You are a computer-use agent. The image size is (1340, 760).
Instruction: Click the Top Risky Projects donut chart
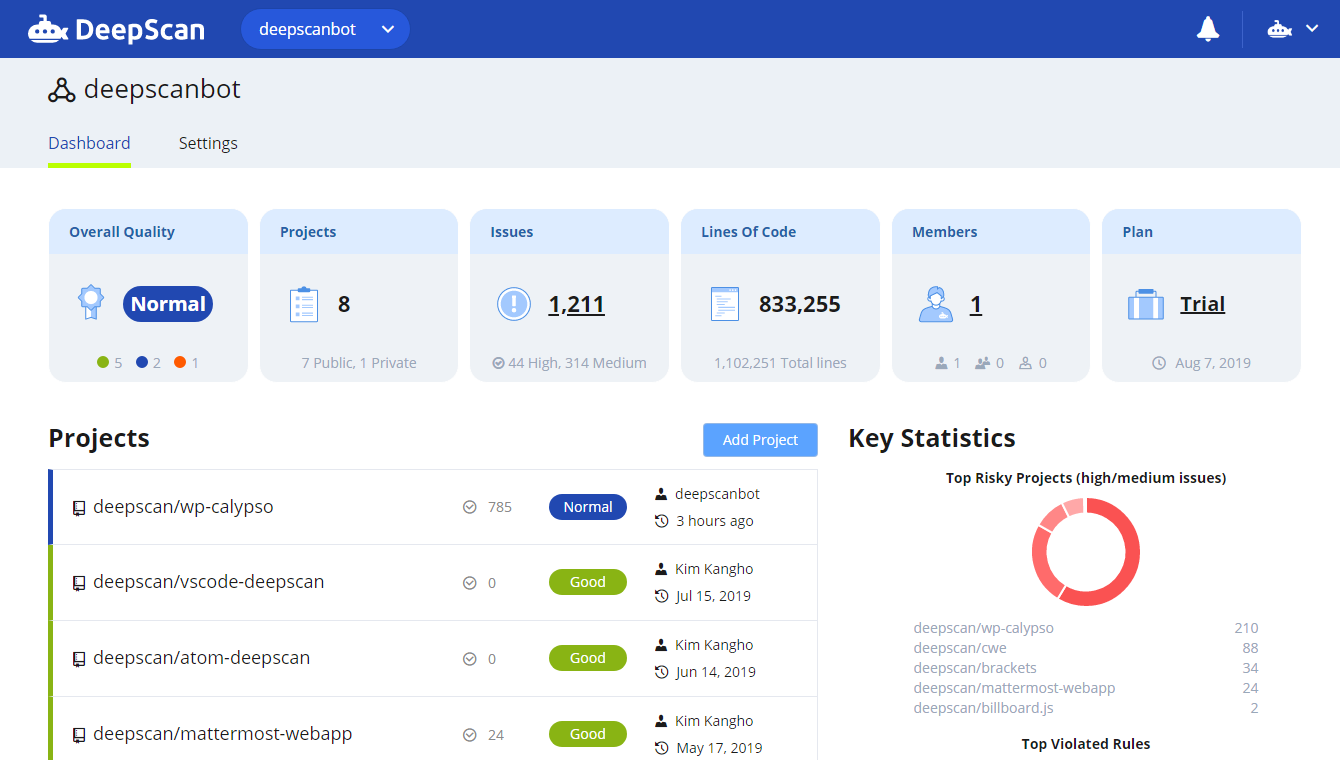coord(1086,552)
